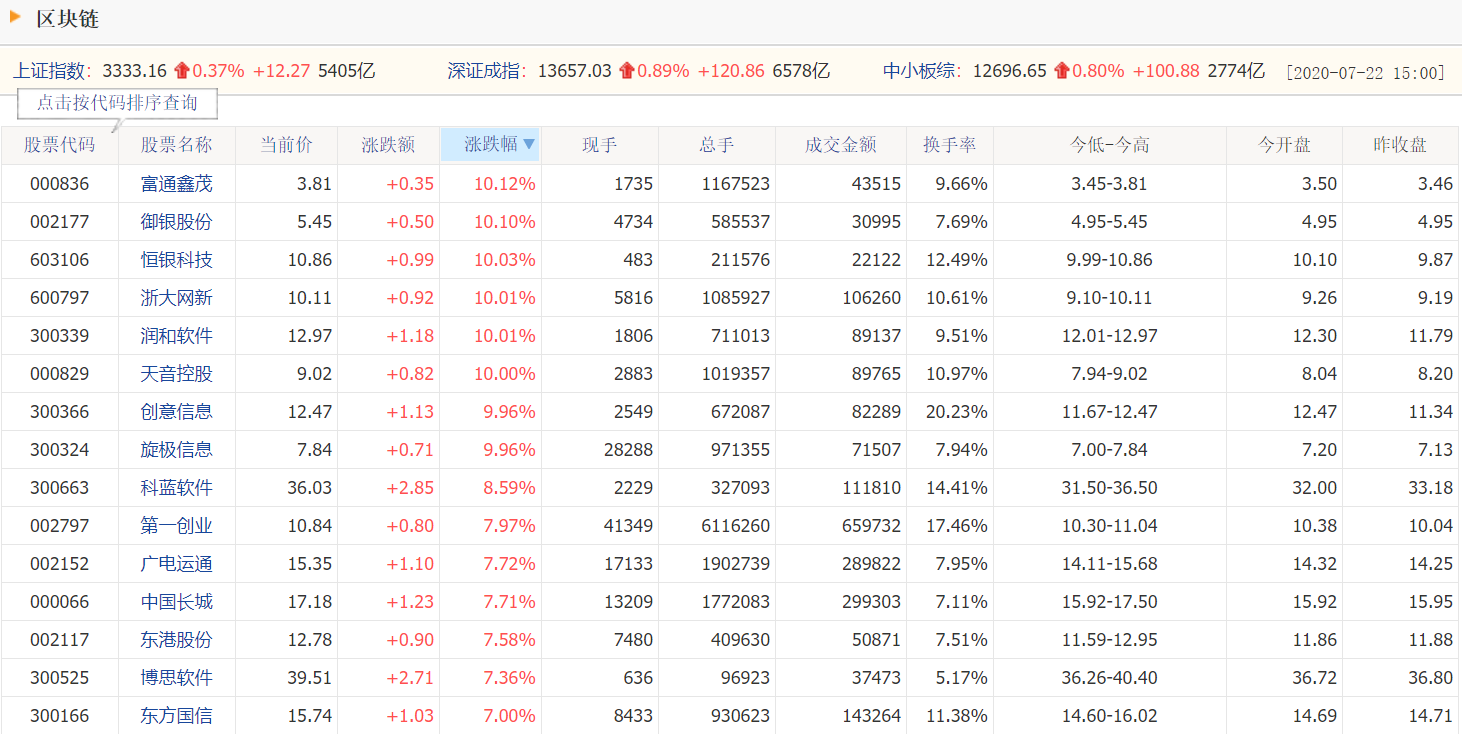The height and width of the screenshot is (734, 1462).
Task: Click previous close 36.80 for 博思软件
Action: click(1430, 678)
